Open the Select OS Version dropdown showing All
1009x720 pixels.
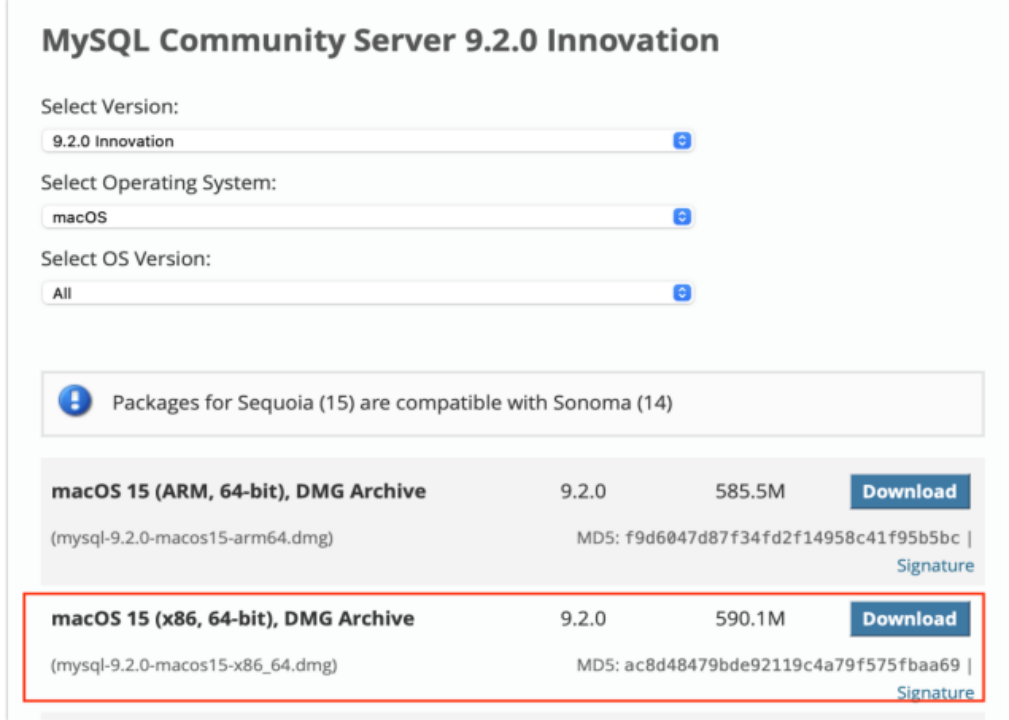367,293
